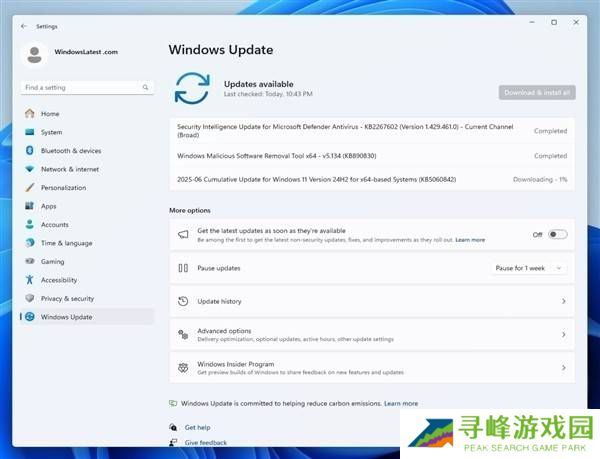
Task: Click Learn more about latest updates
Action: (x=470, y=240)
